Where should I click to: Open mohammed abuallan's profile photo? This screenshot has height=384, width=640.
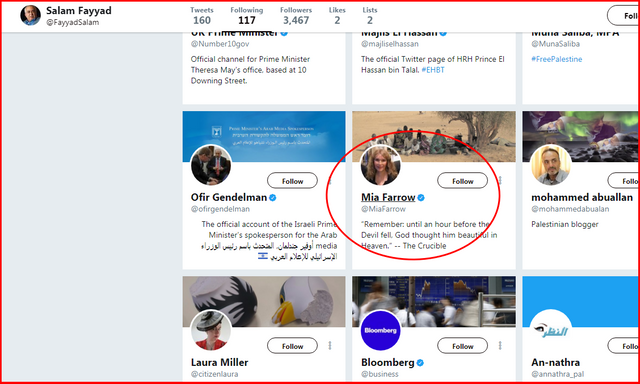point(551,165)
